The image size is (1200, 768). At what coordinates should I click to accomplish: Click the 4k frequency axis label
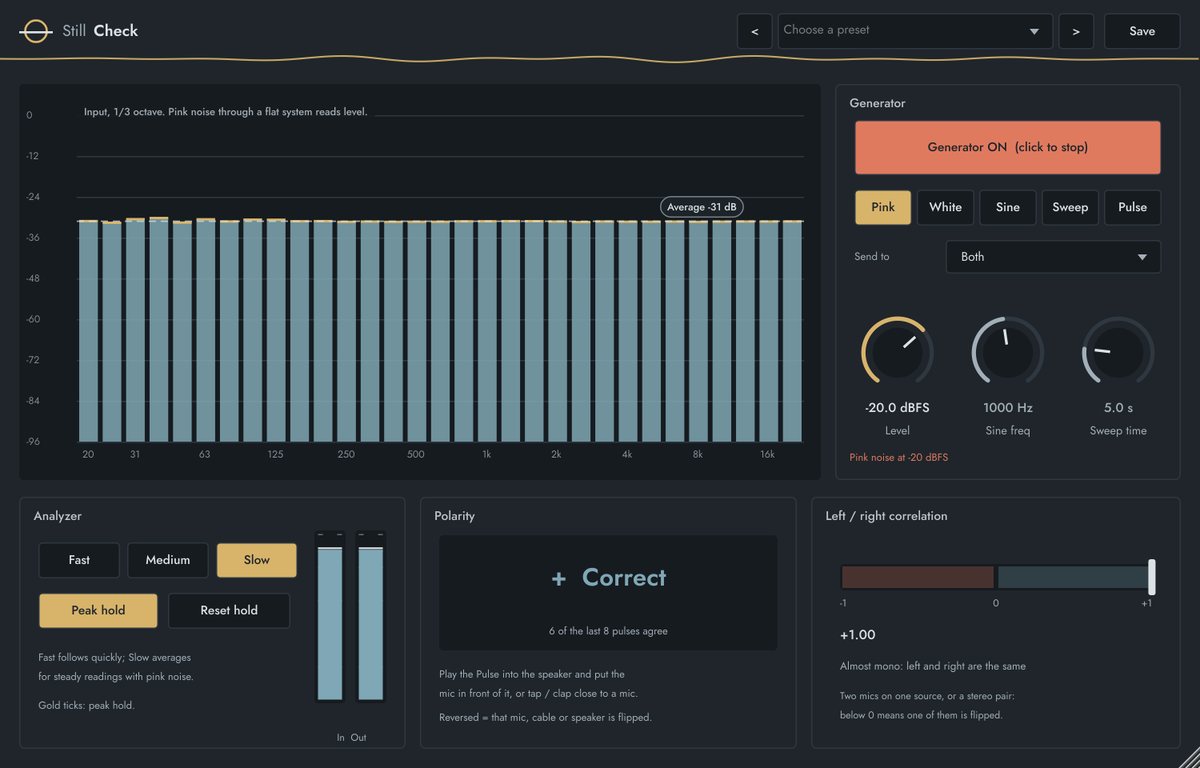click(x=627, y=454)
